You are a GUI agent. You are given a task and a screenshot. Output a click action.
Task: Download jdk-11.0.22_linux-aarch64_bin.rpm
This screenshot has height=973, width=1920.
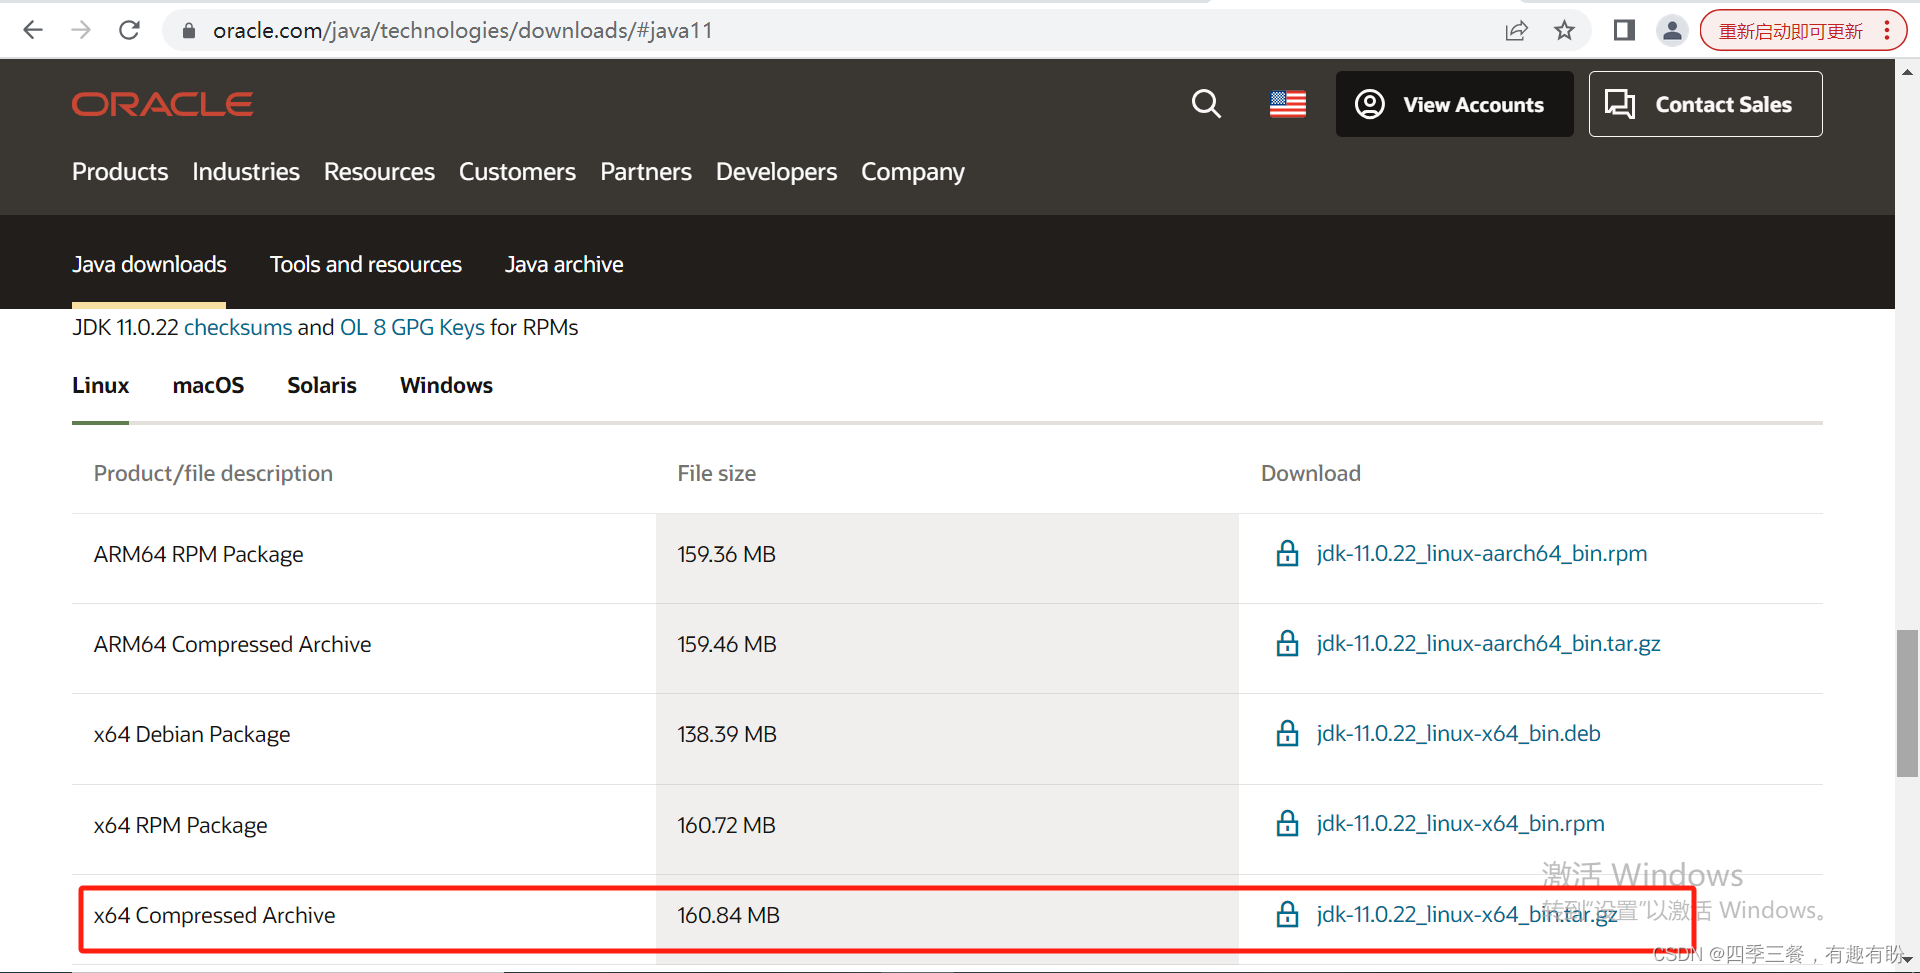(1481, 553)
